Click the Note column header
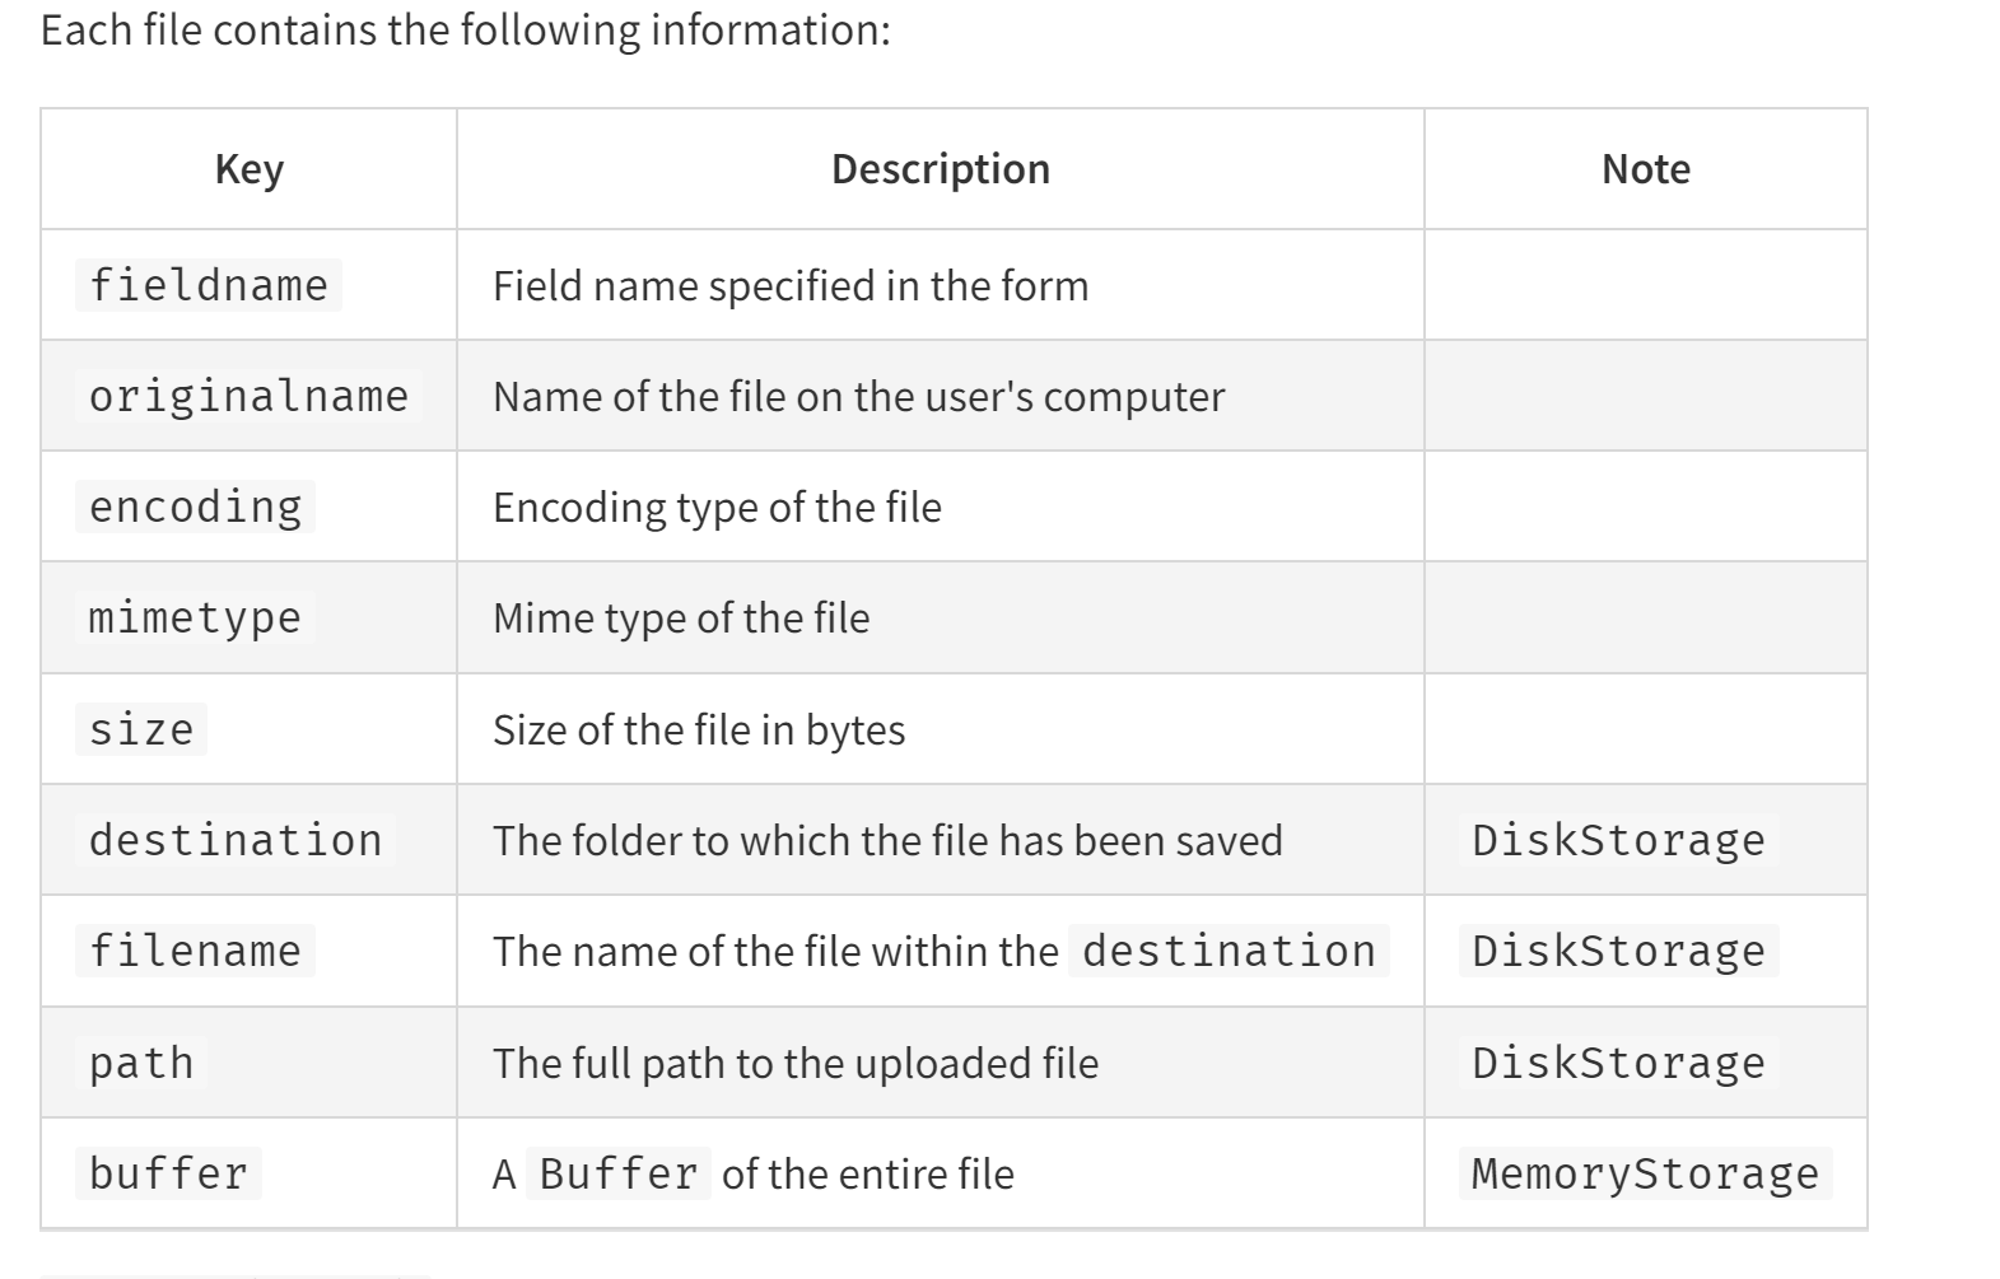This screenshot has height=1279, width=2000. coord(1646,169)
